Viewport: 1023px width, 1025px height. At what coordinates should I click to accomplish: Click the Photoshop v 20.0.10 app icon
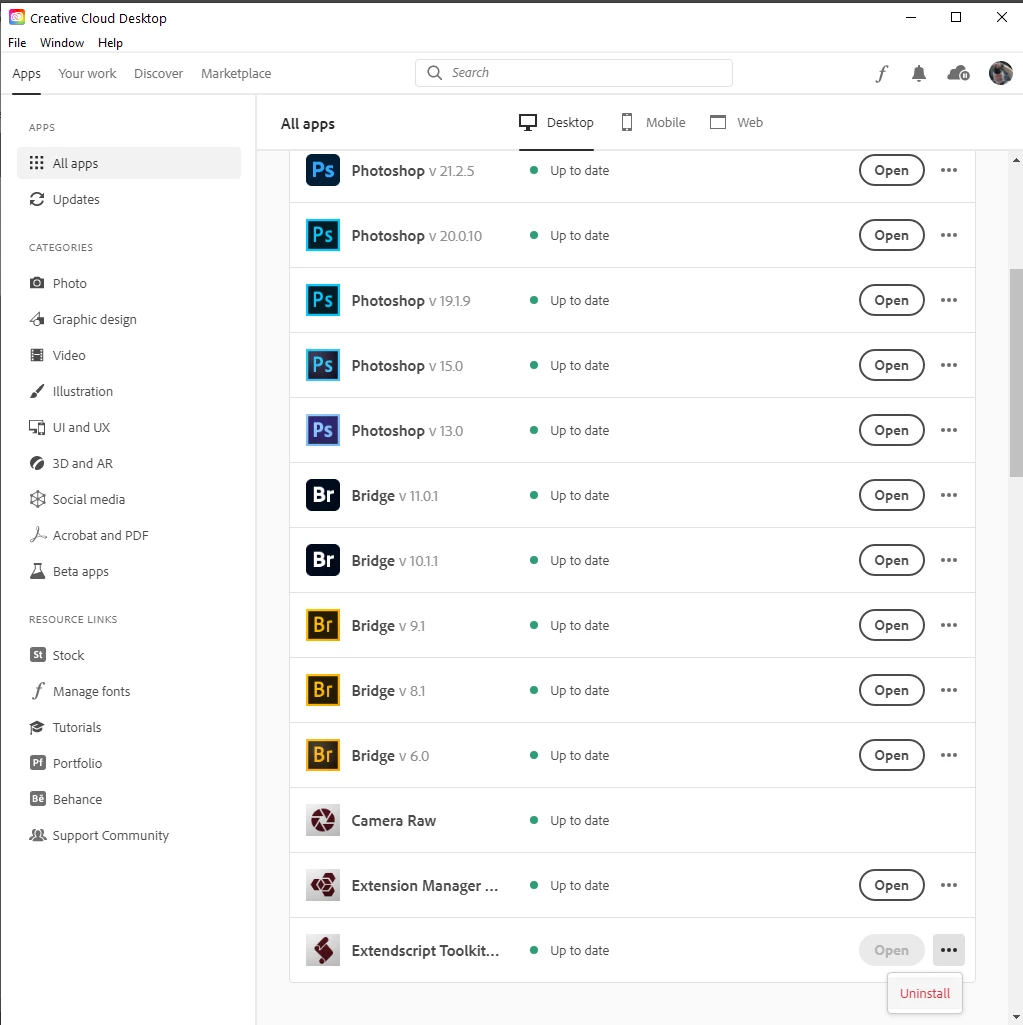click(323, 235)
